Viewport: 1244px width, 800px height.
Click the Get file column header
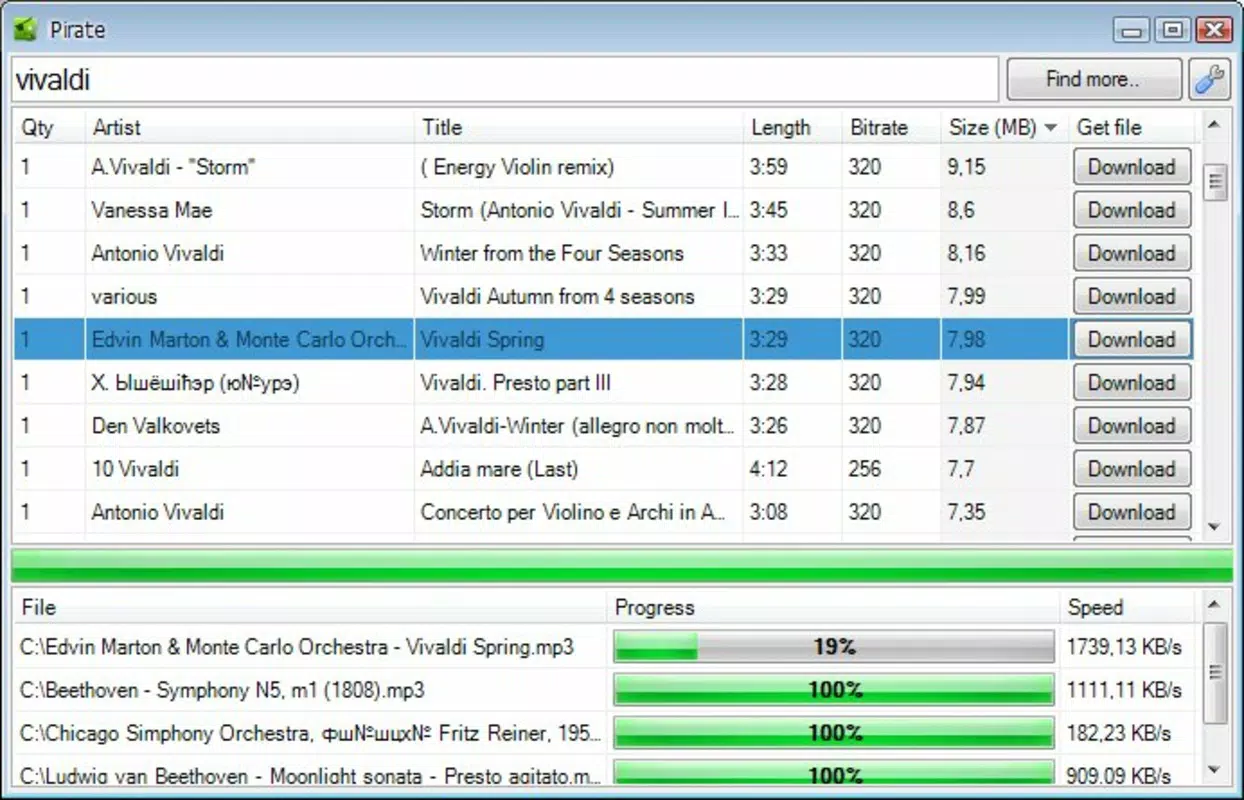click(x=1132, y=128)
